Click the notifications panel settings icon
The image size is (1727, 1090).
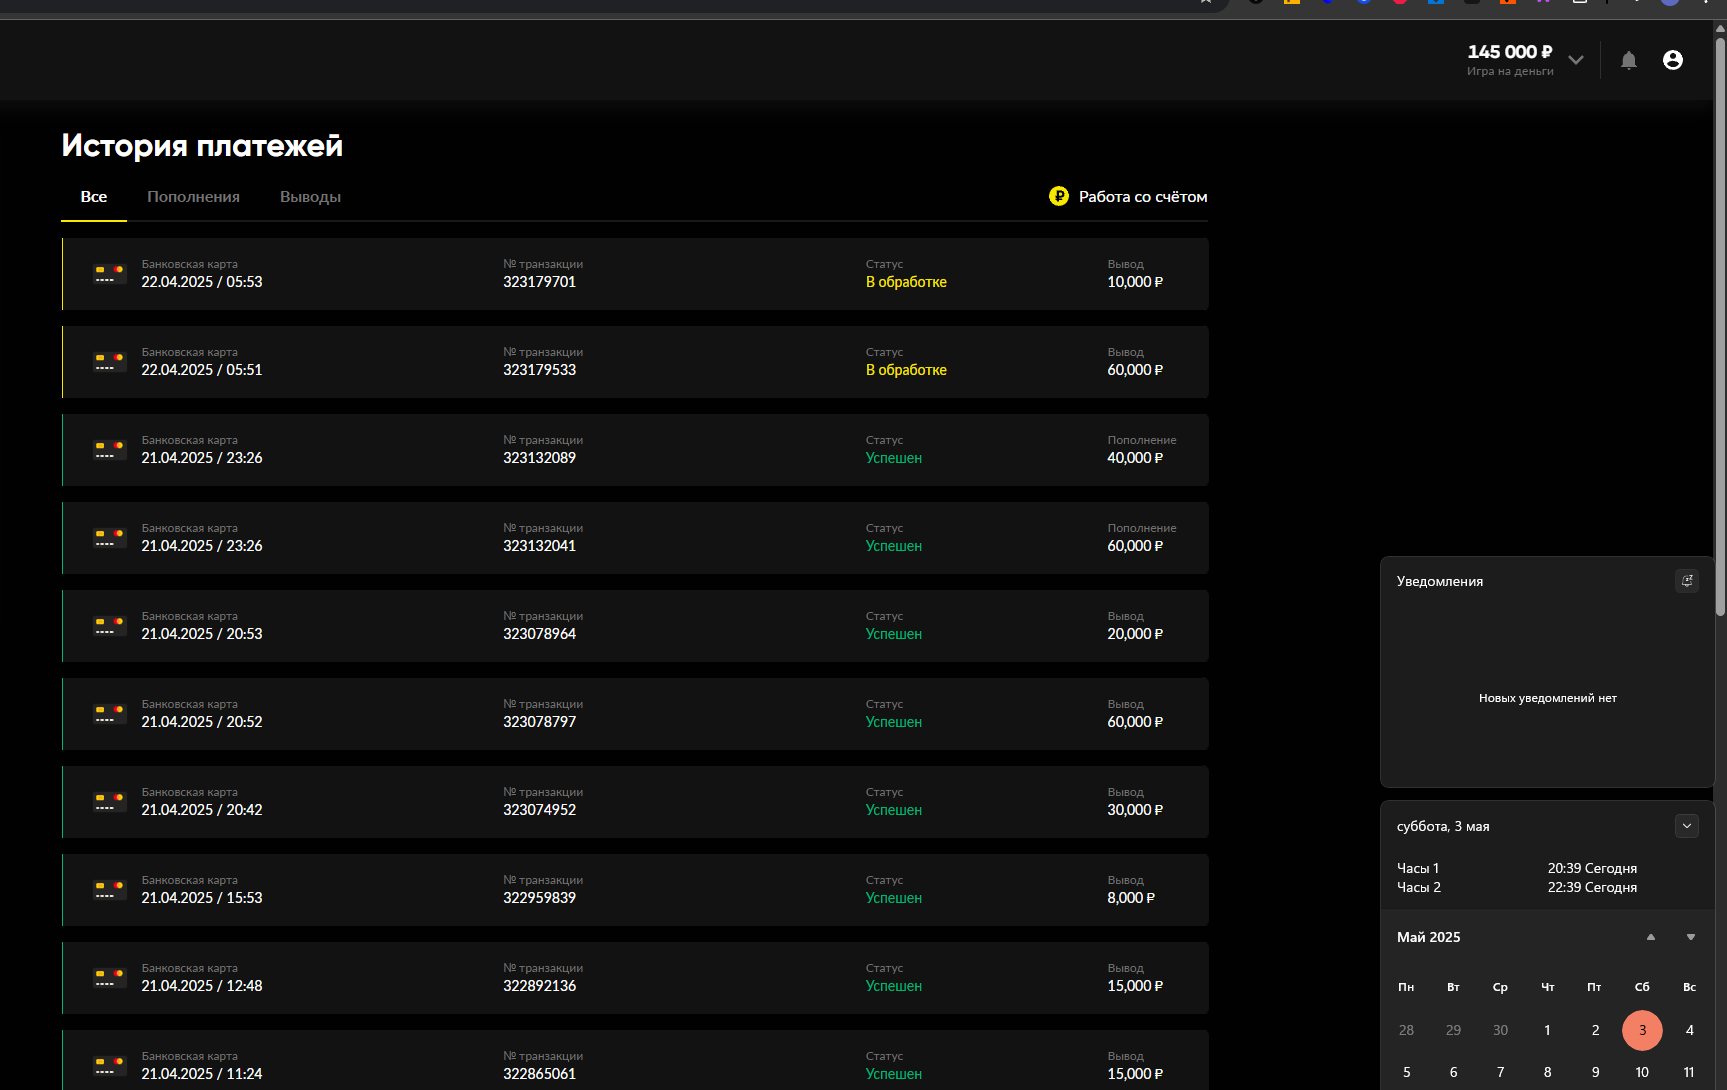tap(1686, 581)
